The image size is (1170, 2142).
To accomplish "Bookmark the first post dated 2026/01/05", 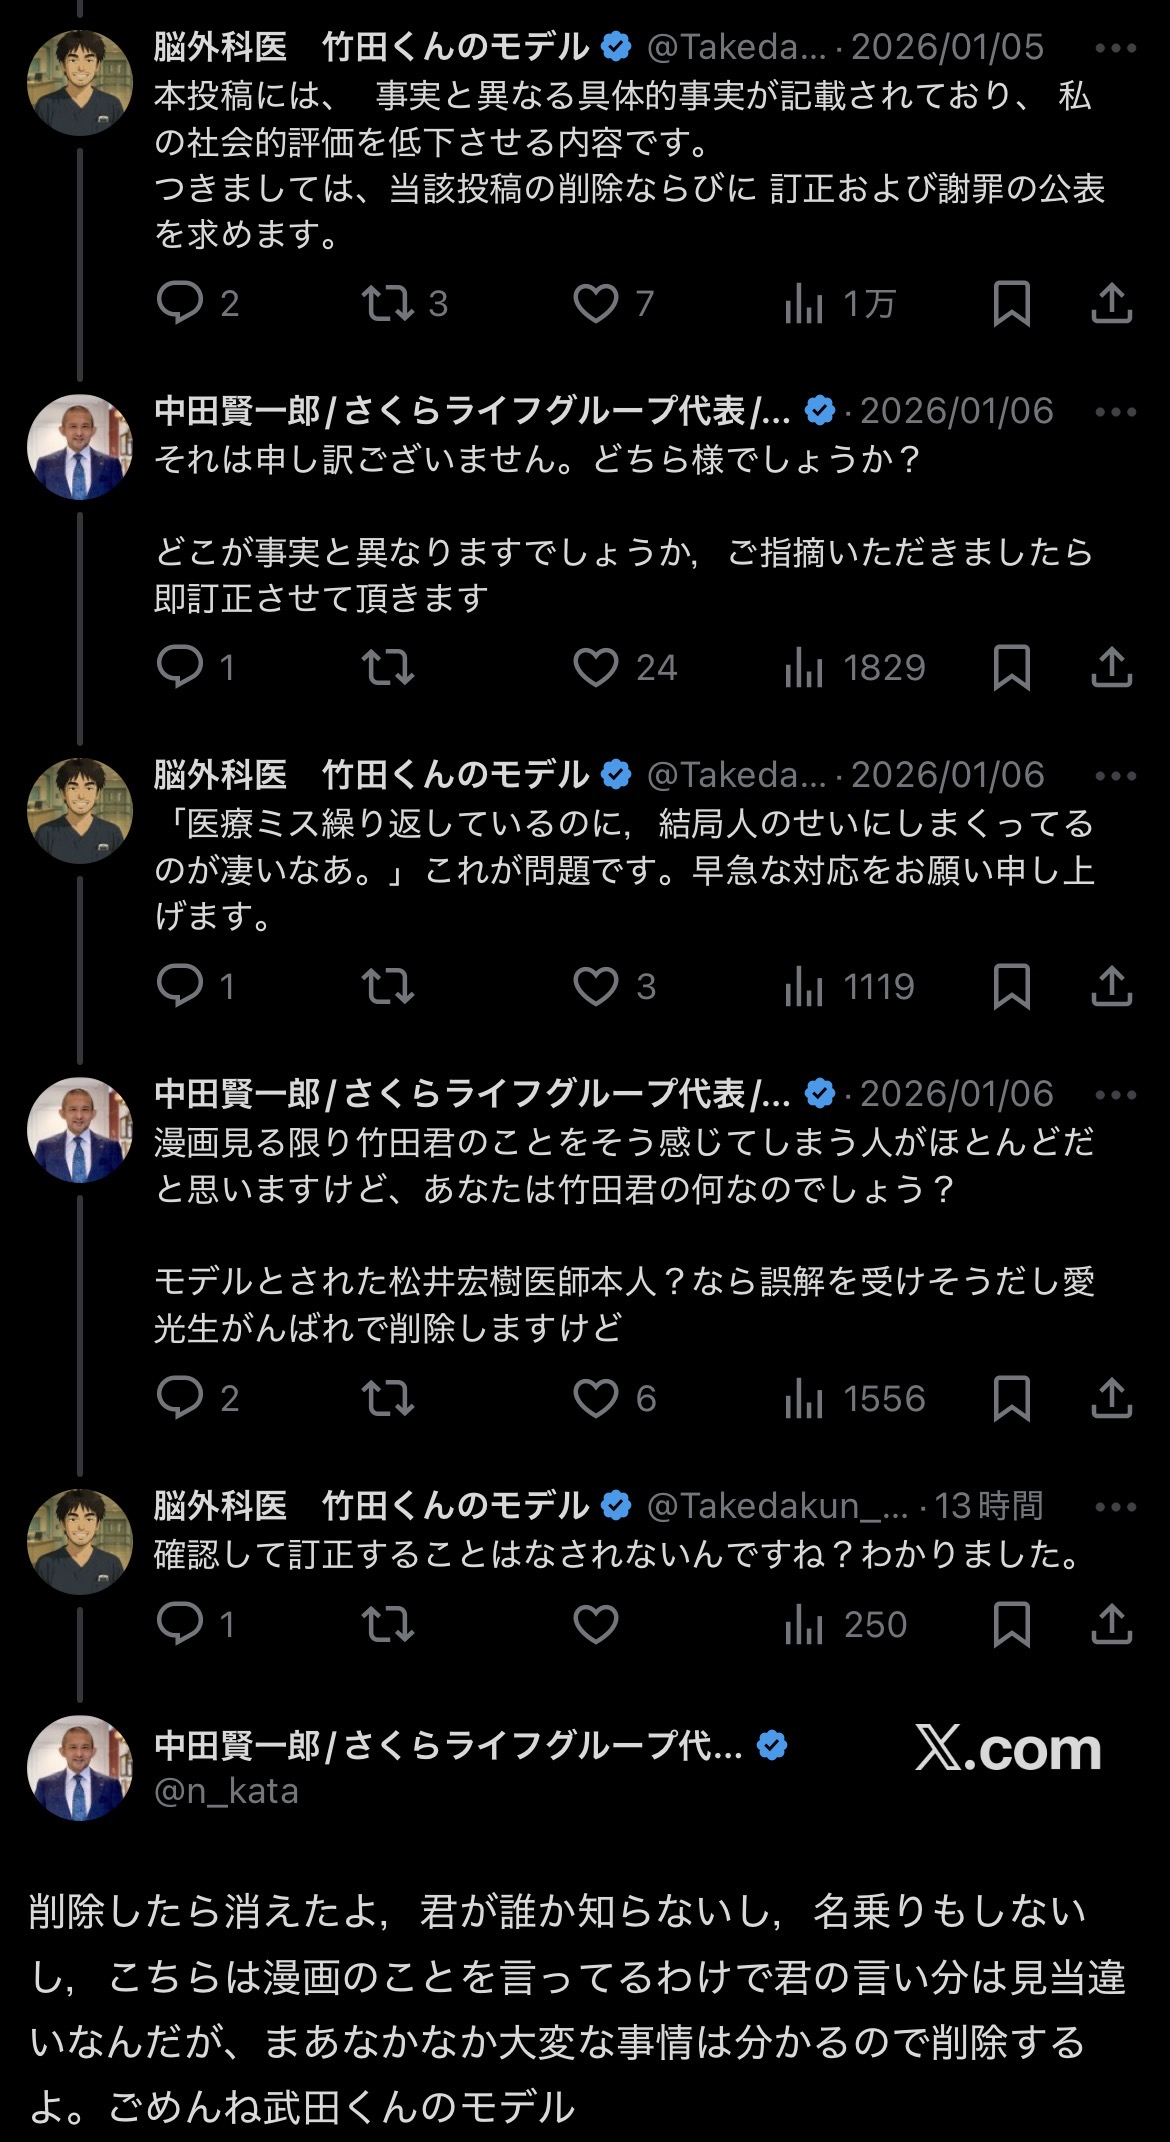I will coord(1011,303).
